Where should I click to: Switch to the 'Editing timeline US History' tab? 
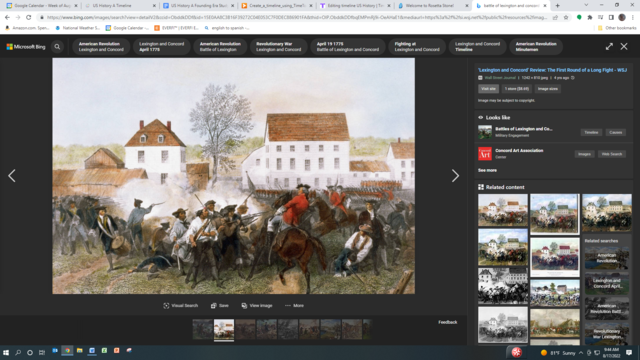[355, 6]
